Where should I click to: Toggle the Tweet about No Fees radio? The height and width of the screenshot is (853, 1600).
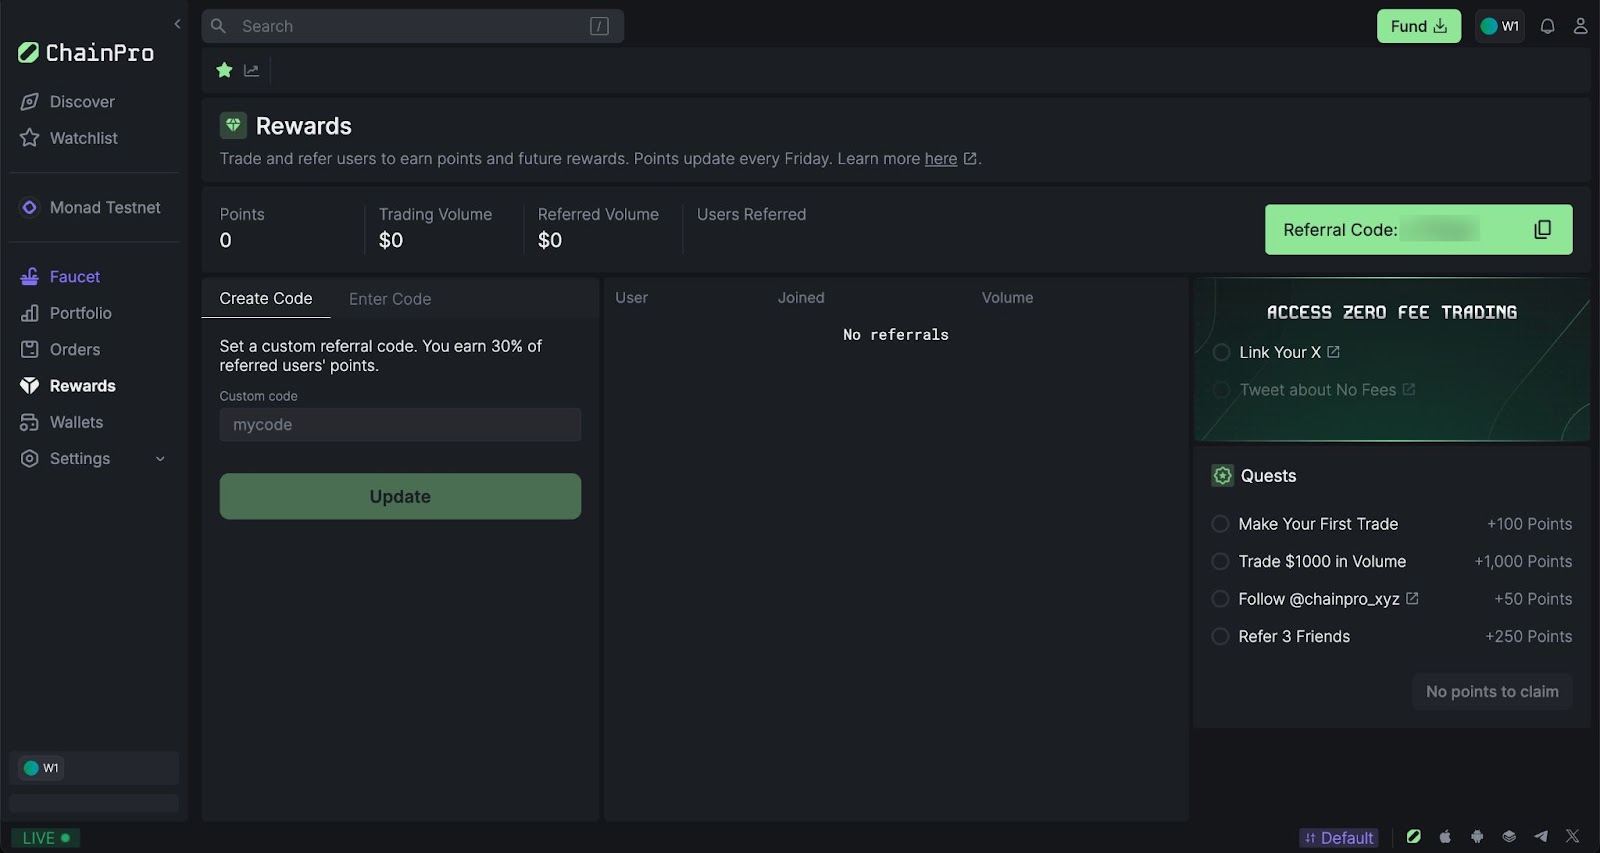(1221, 390)
